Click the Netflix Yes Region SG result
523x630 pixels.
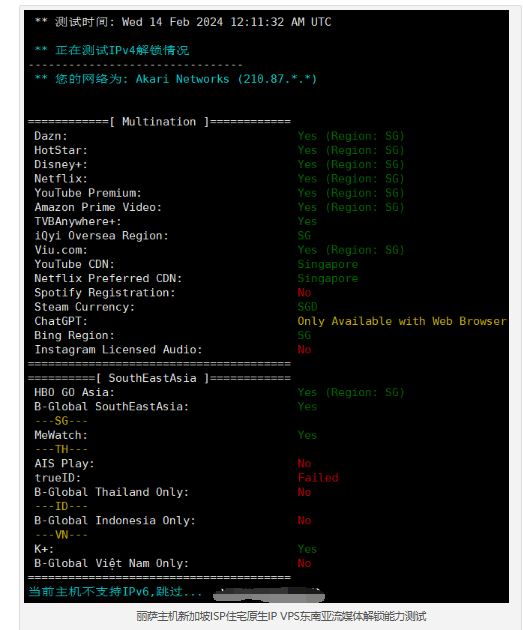(x=351, y=179)
